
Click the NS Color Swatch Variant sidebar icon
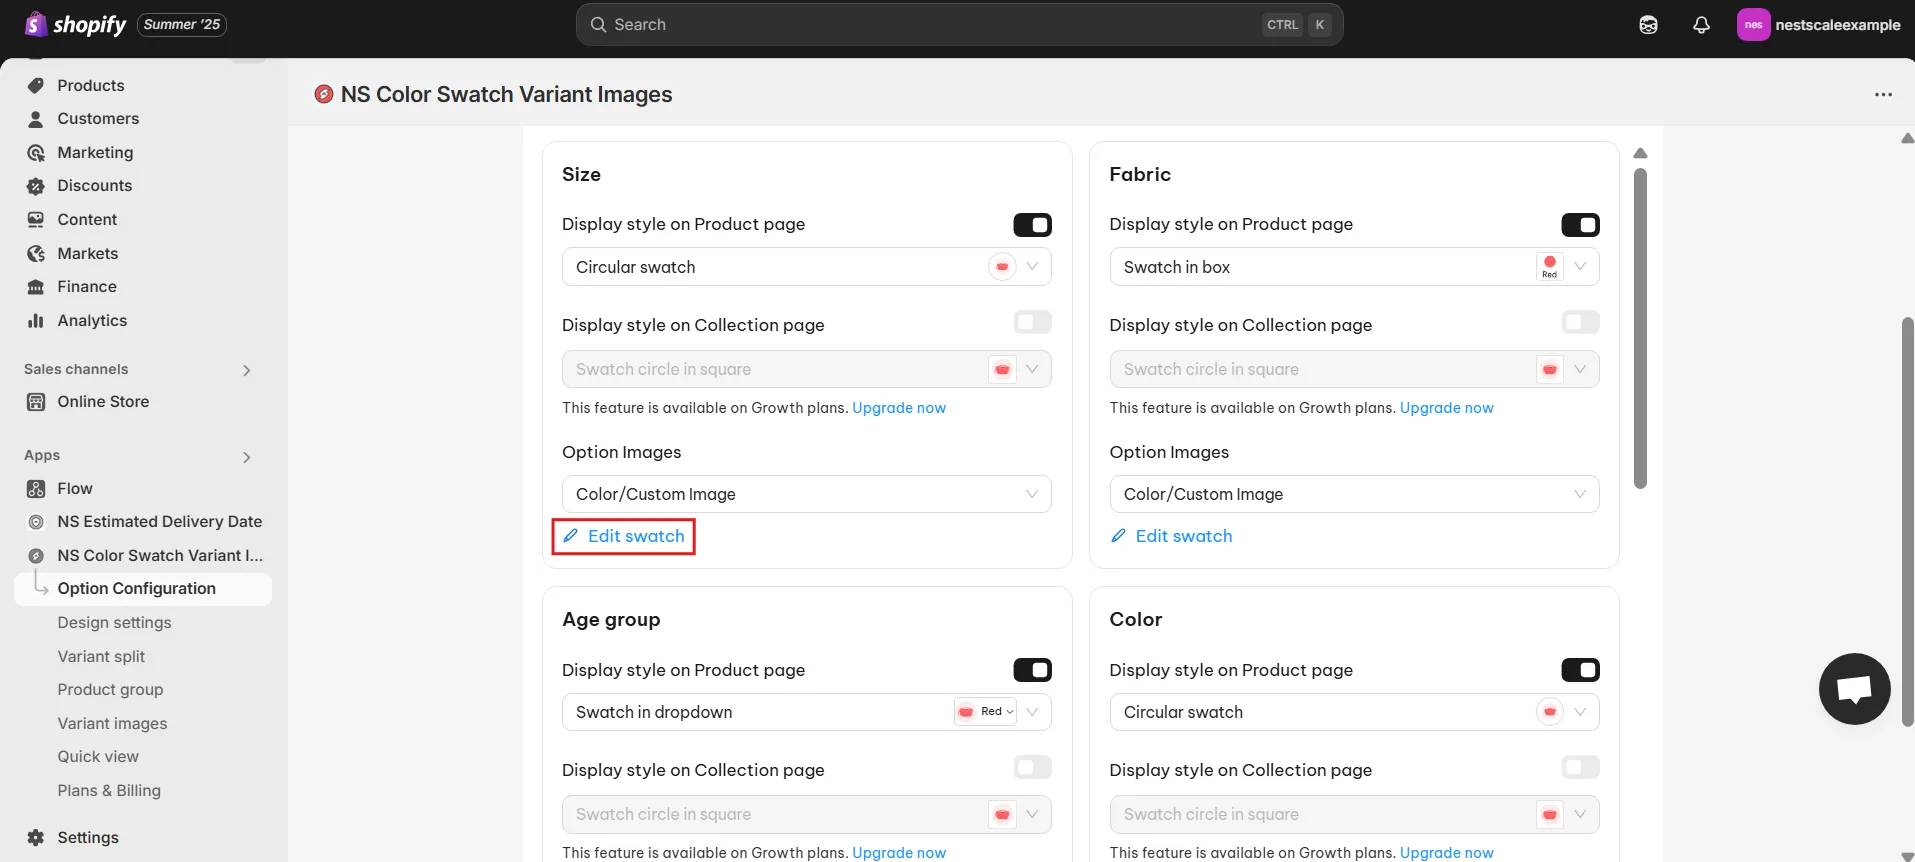pos(36,556)
